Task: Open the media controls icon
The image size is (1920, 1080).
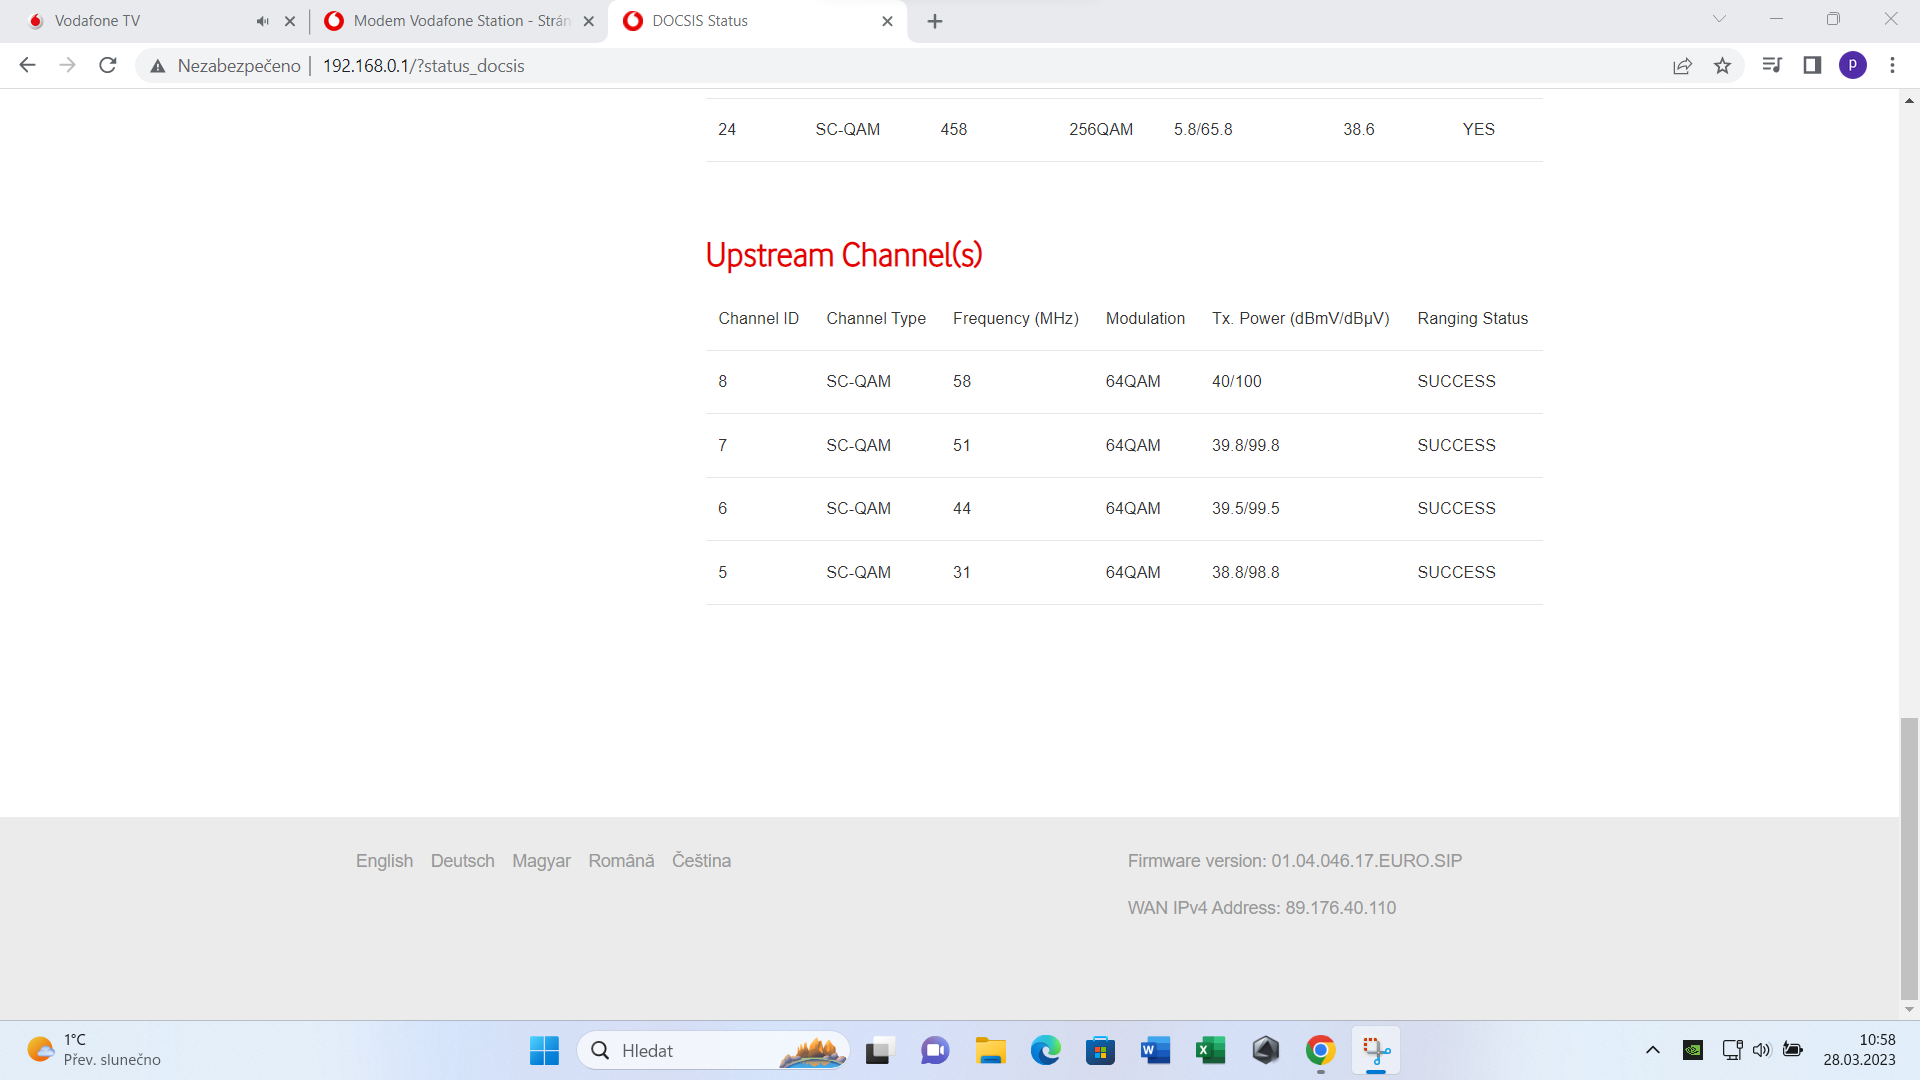Action: tap(1772, 65)
